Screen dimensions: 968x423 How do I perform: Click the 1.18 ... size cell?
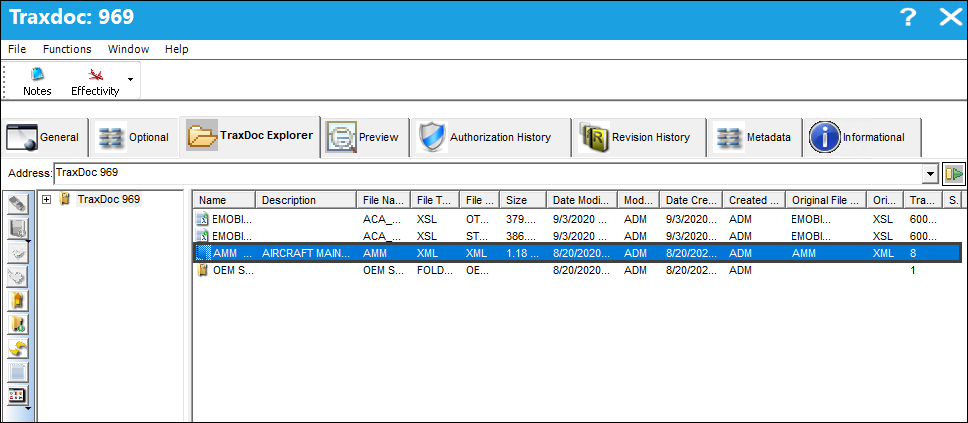tap(520, 253)
